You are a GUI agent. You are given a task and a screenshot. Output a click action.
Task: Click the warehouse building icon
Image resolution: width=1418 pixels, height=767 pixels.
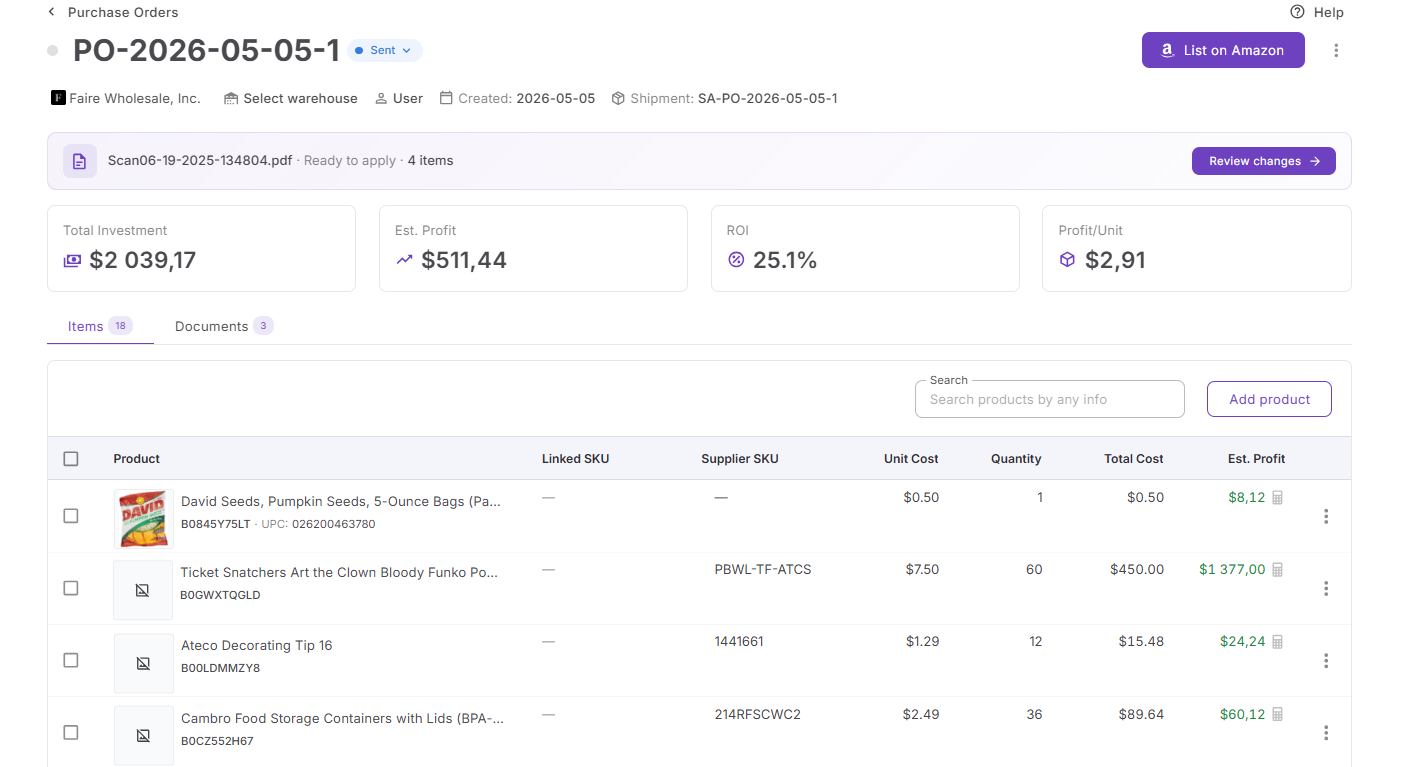tap(231, 98)
